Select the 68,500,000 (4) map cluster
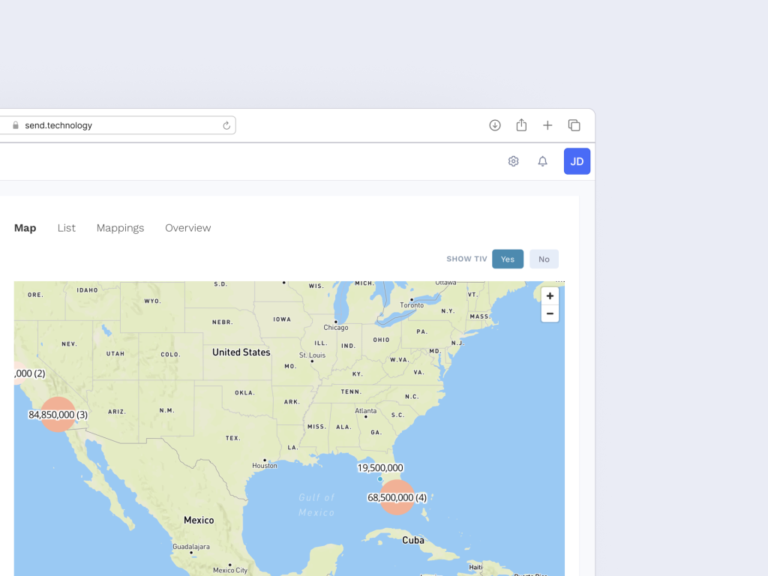The height and width of the screenshot is (576, 768). [397, 498]
